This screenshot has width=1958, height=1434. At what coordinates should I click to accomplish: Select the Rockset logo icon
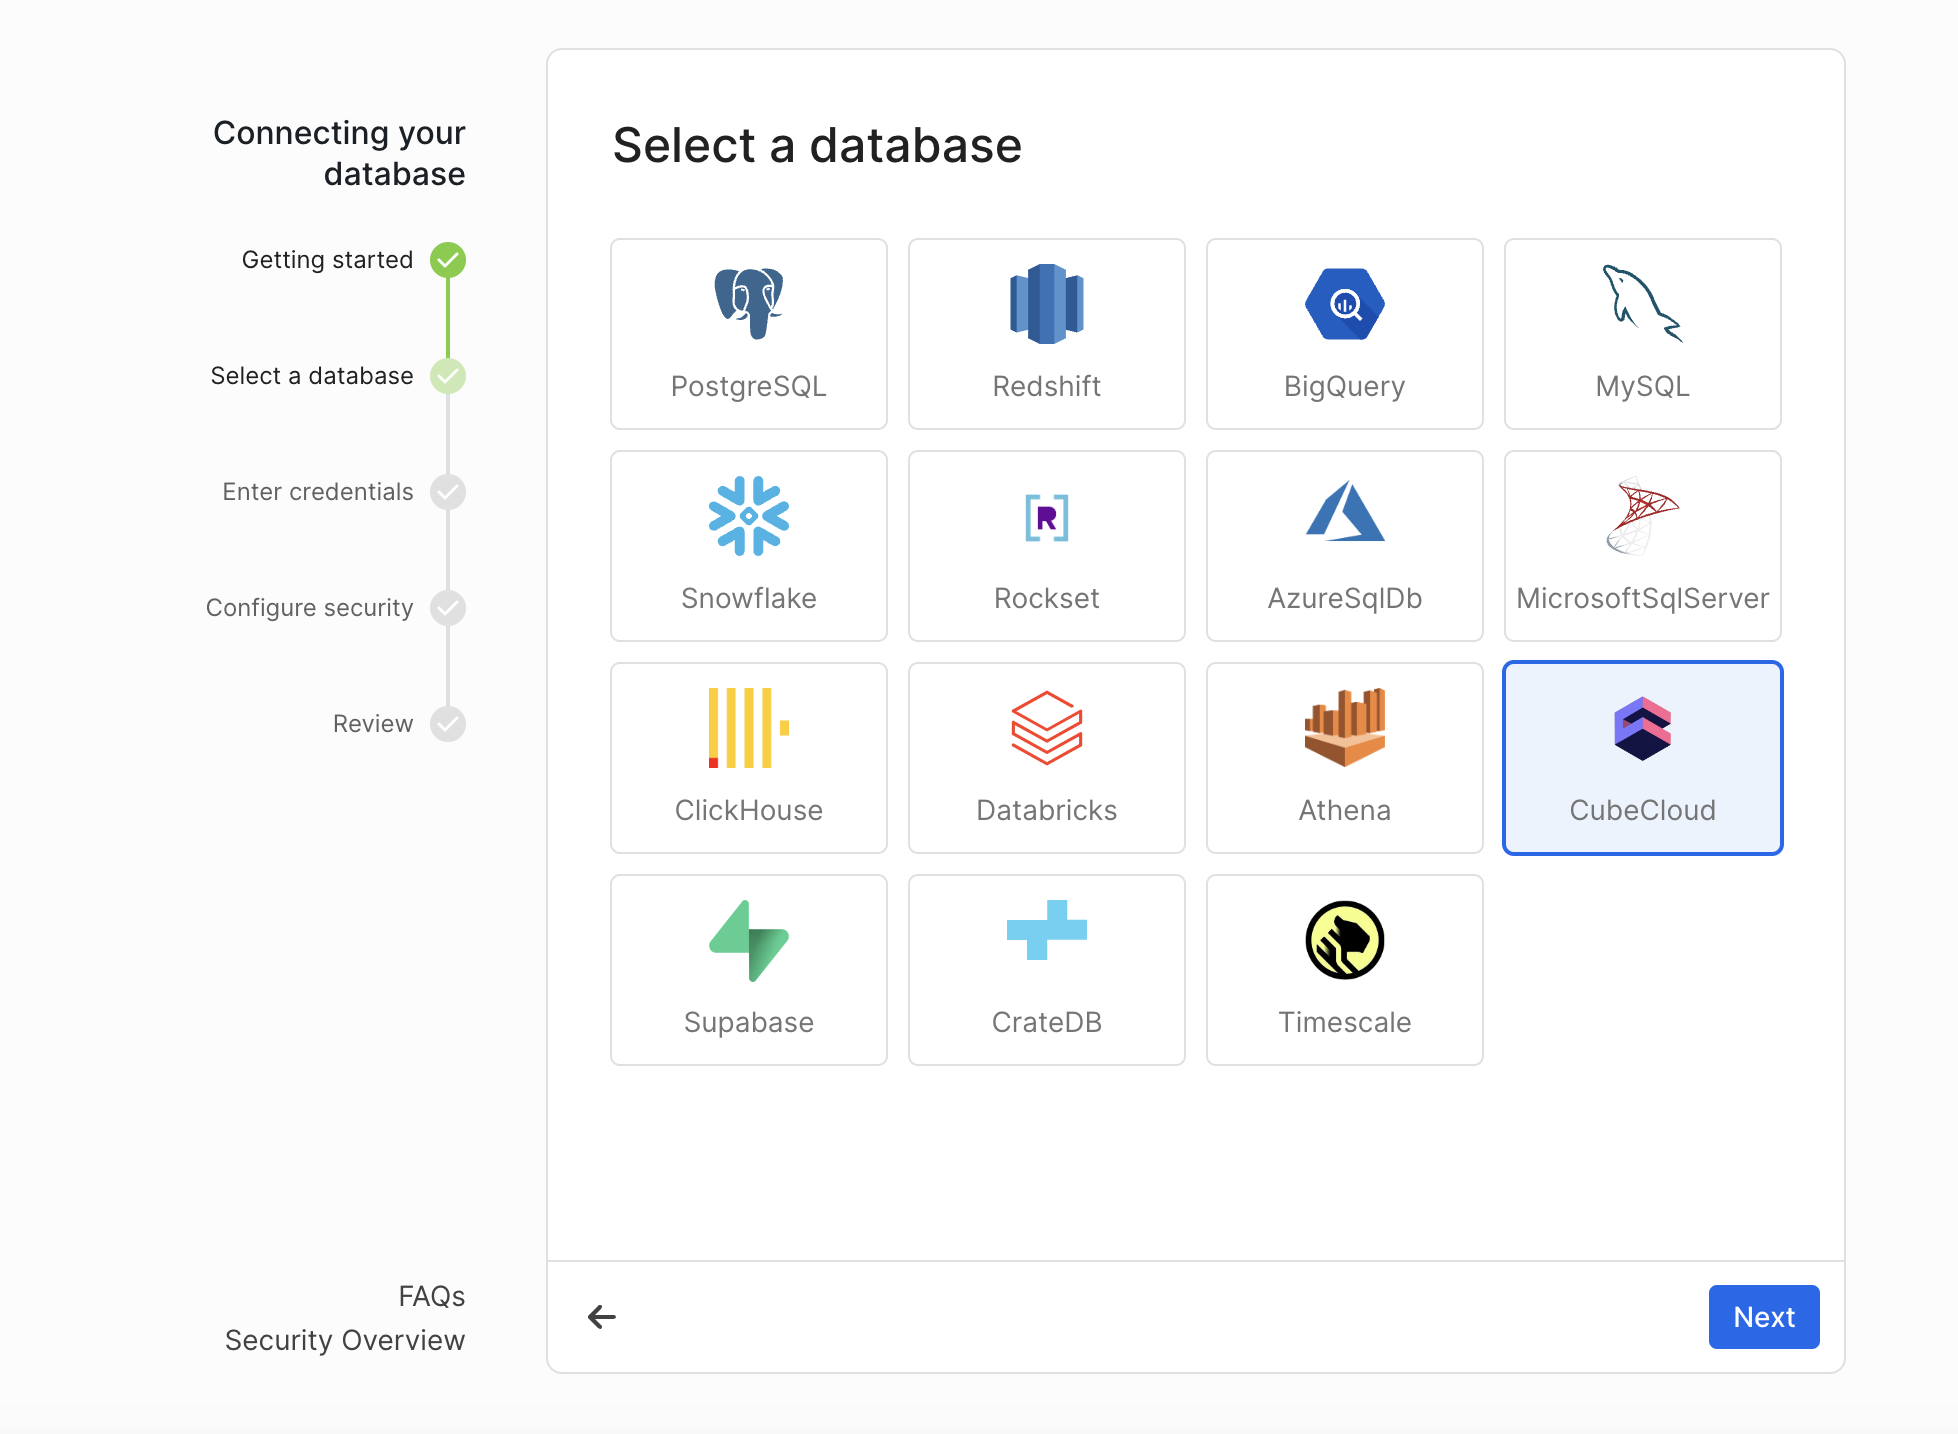tap(1046, 517)
